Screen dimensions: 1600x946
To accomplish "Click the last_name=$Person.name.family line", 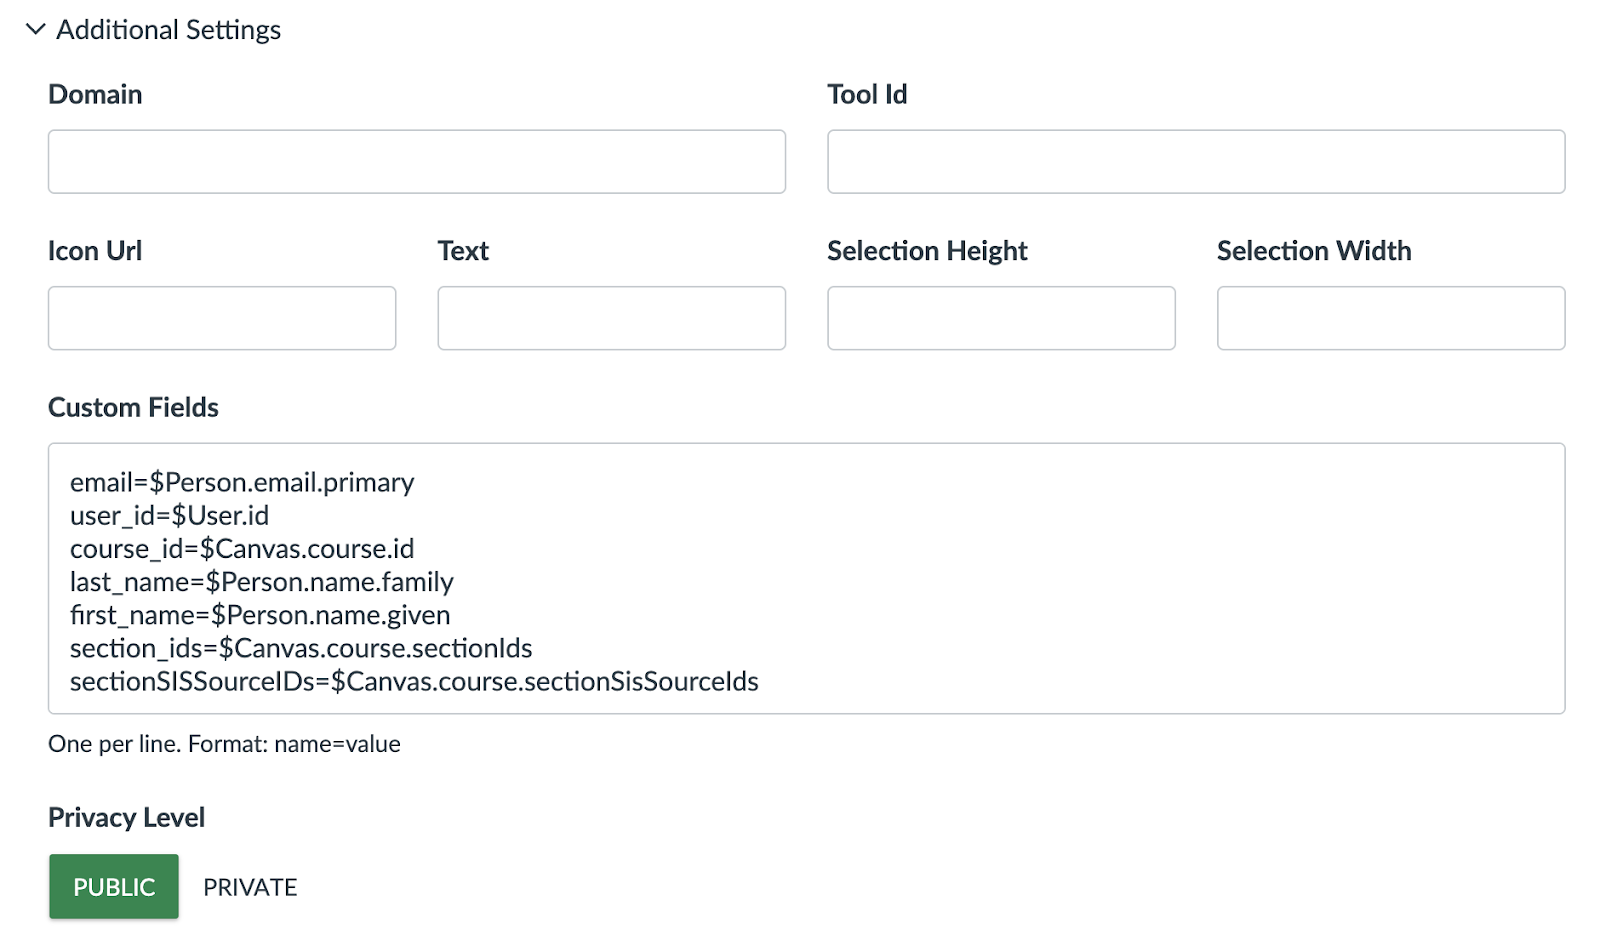I will coord(262,581).
